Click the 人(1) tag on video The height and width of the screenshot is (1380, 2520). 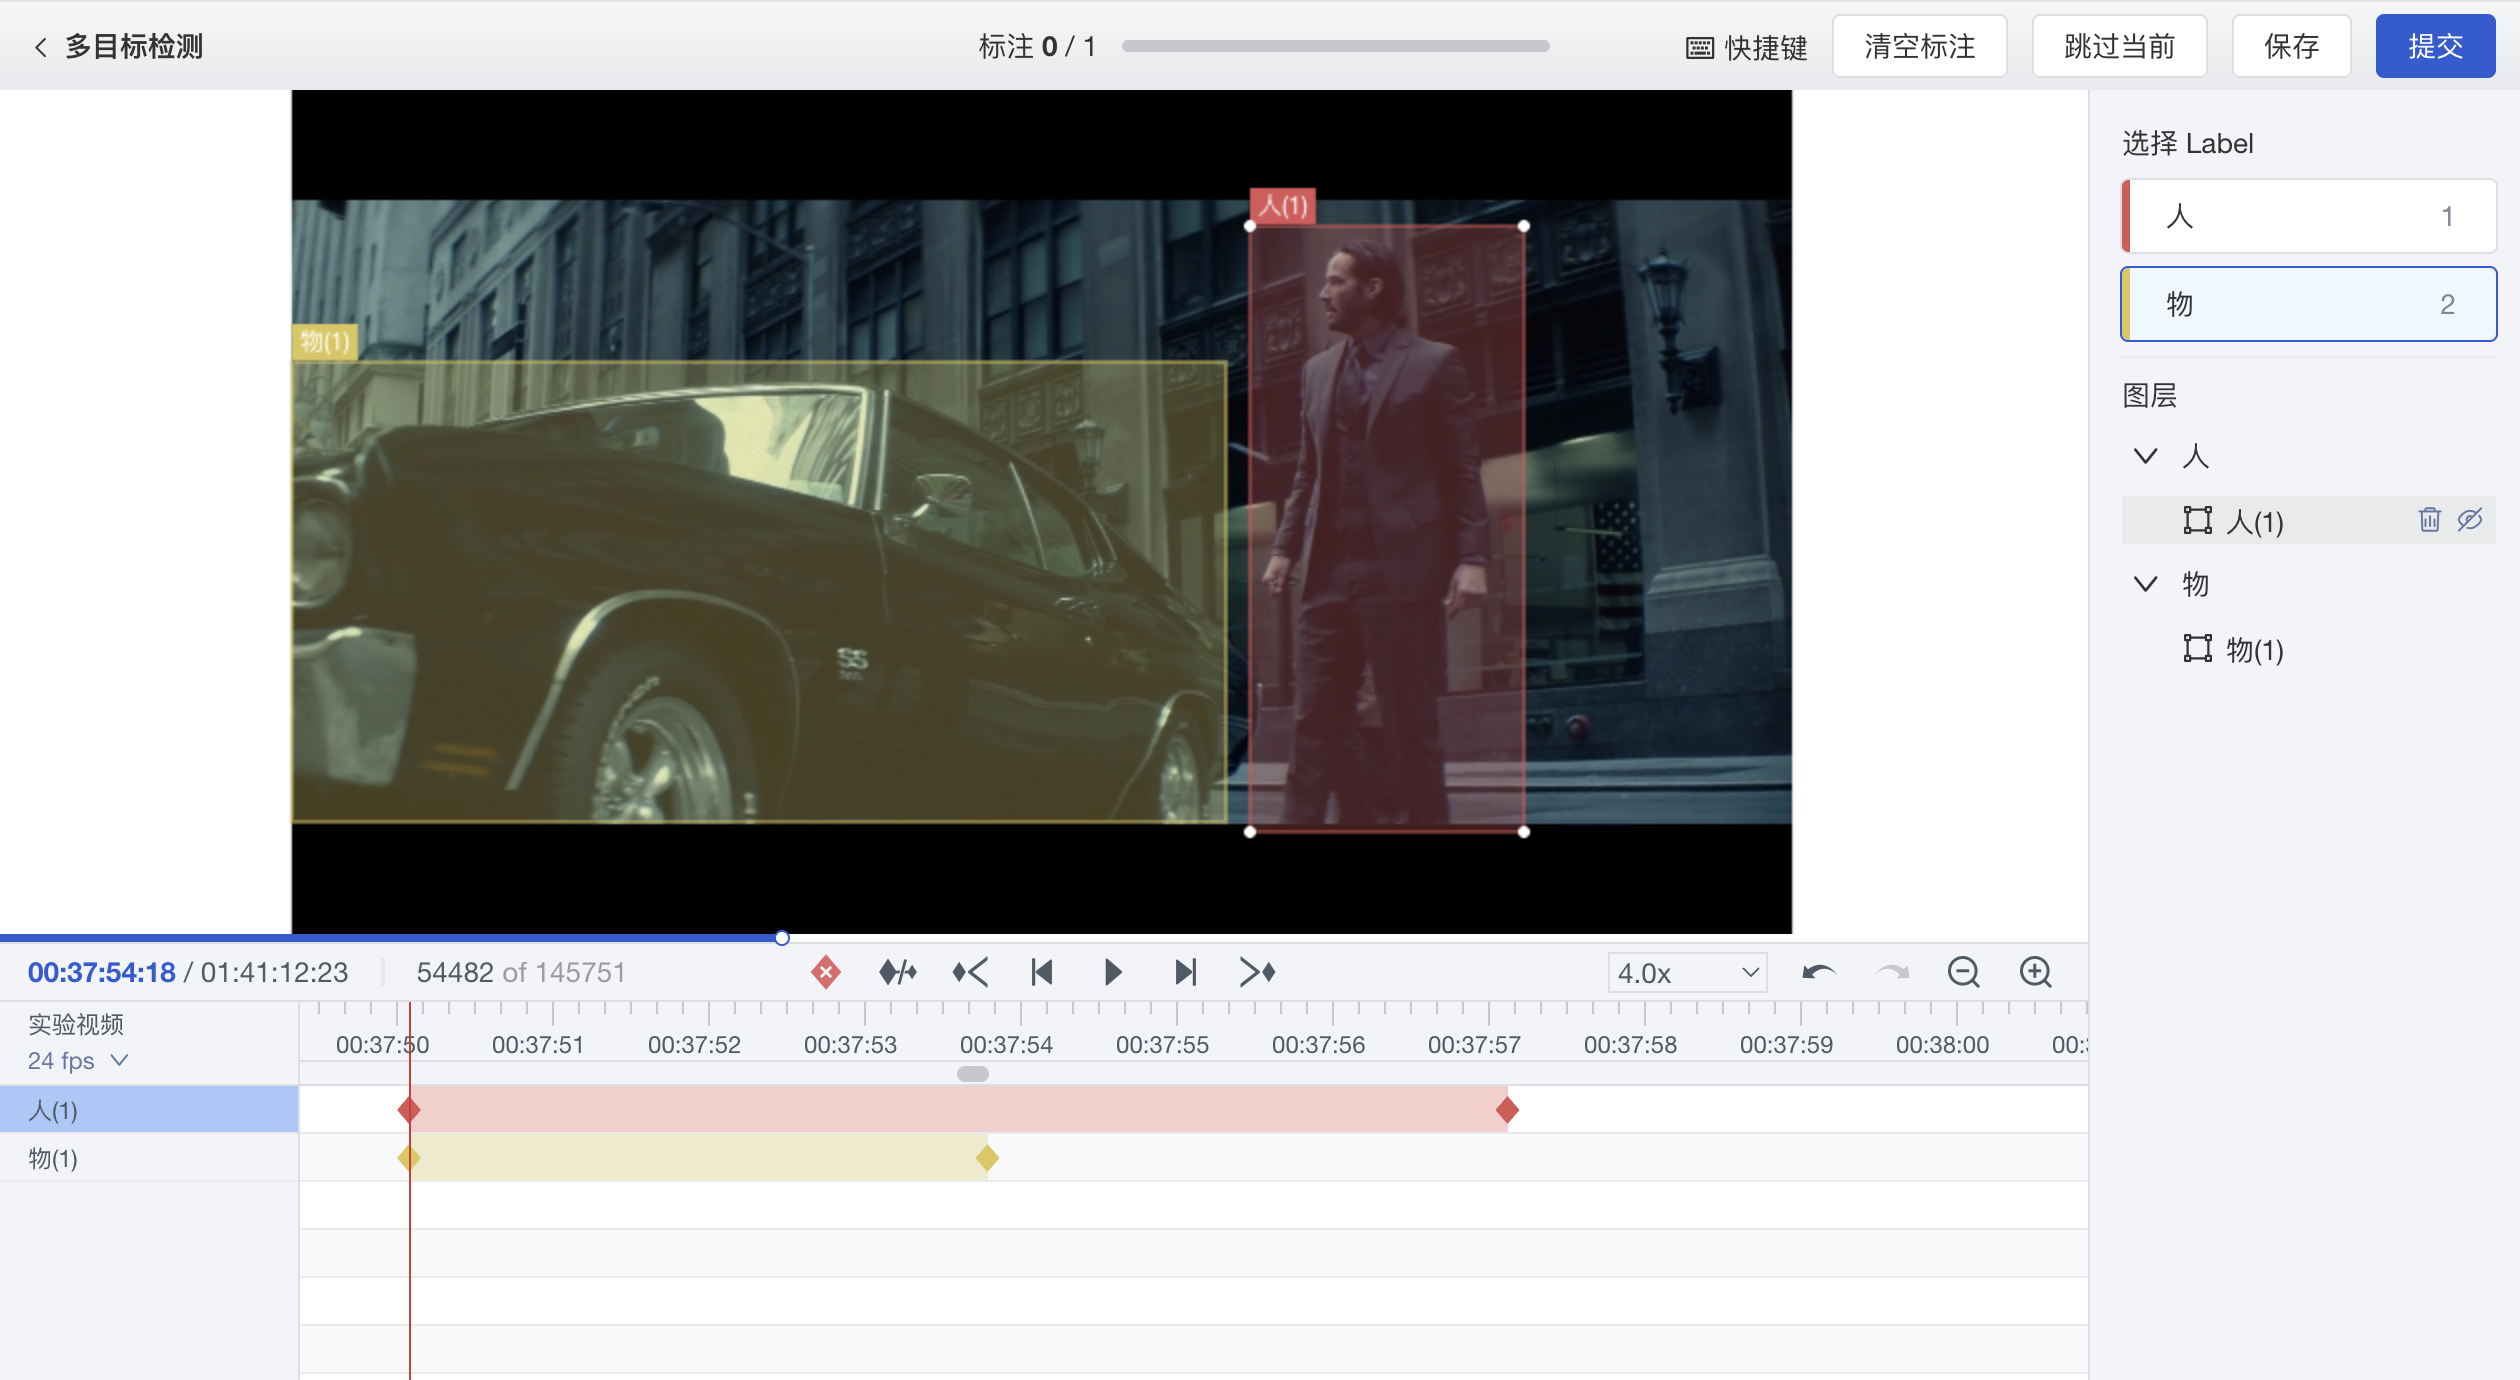1282,206
